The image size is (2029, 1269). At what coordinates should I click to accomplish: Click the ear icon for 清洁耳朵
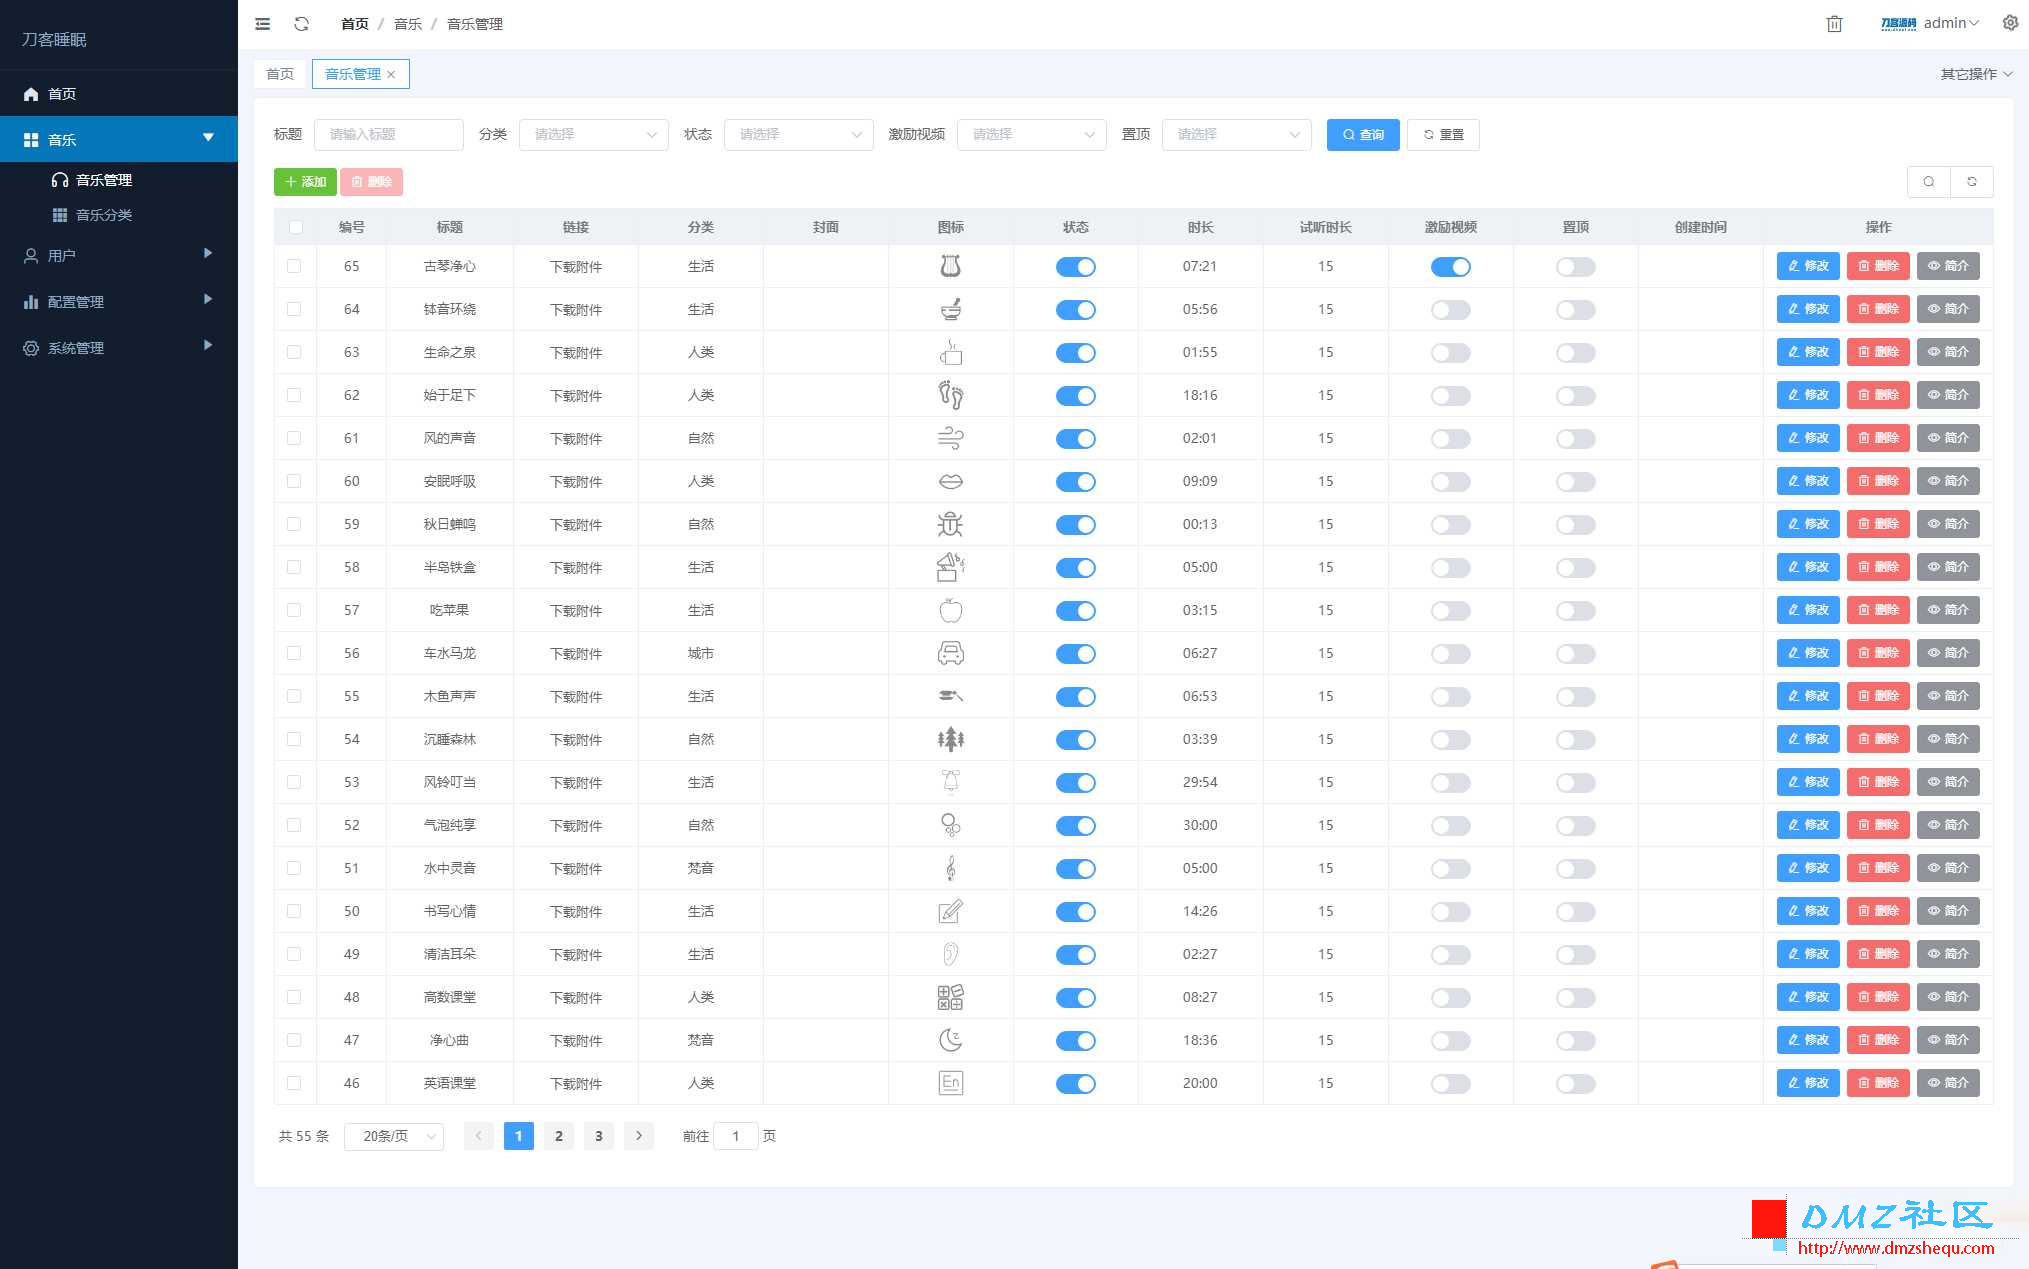(950, 954)
